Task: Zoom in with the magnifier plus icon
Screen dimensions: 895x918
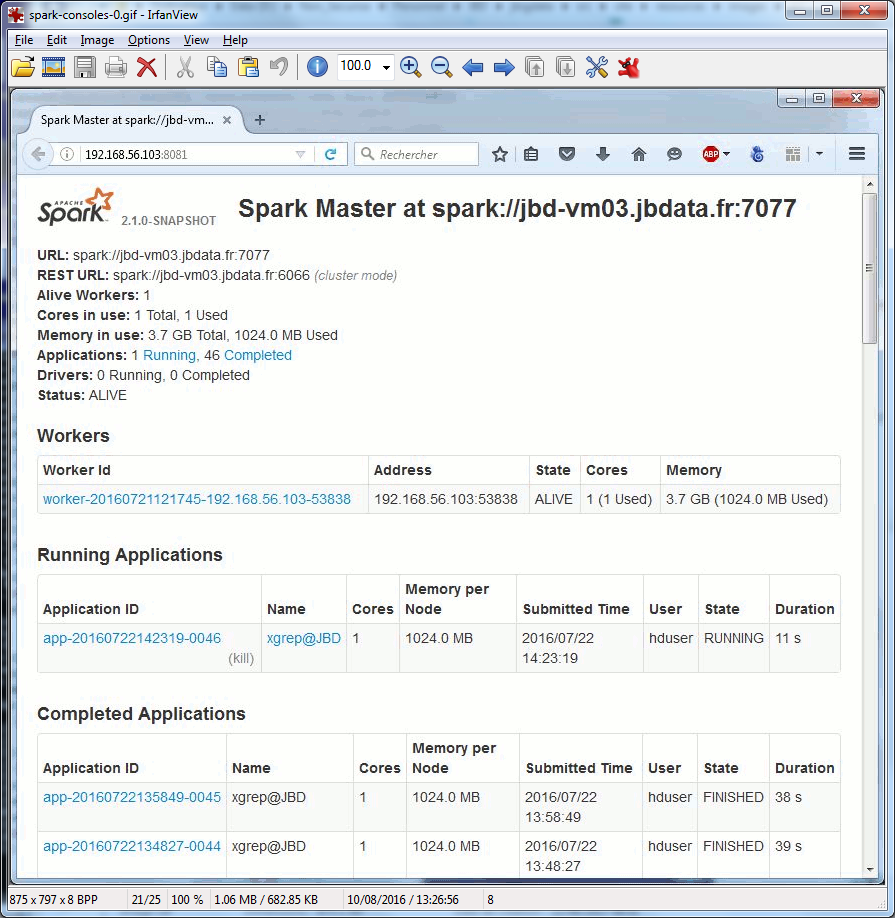Action: [410, 67]
